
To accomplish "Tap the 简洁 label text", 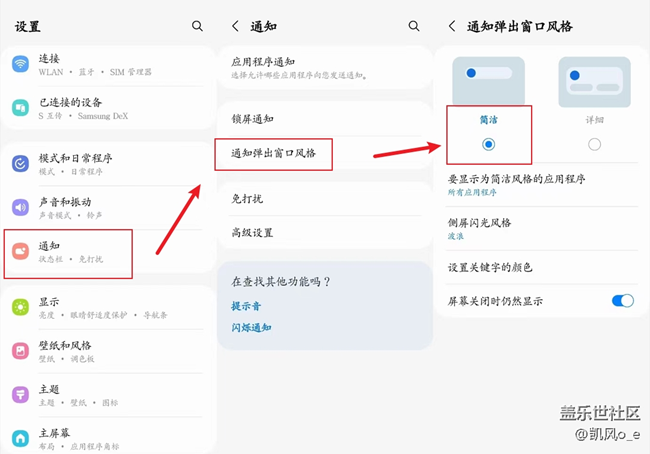I will [x=488, y=120].
